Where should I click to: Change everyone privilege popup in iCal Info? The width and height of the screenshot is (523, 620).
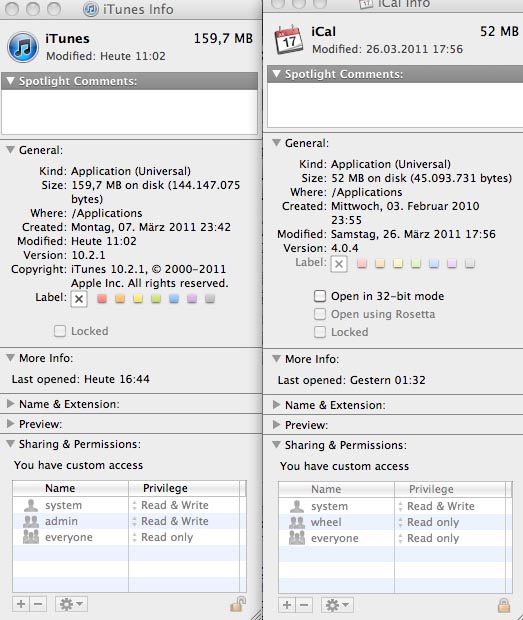429,538
